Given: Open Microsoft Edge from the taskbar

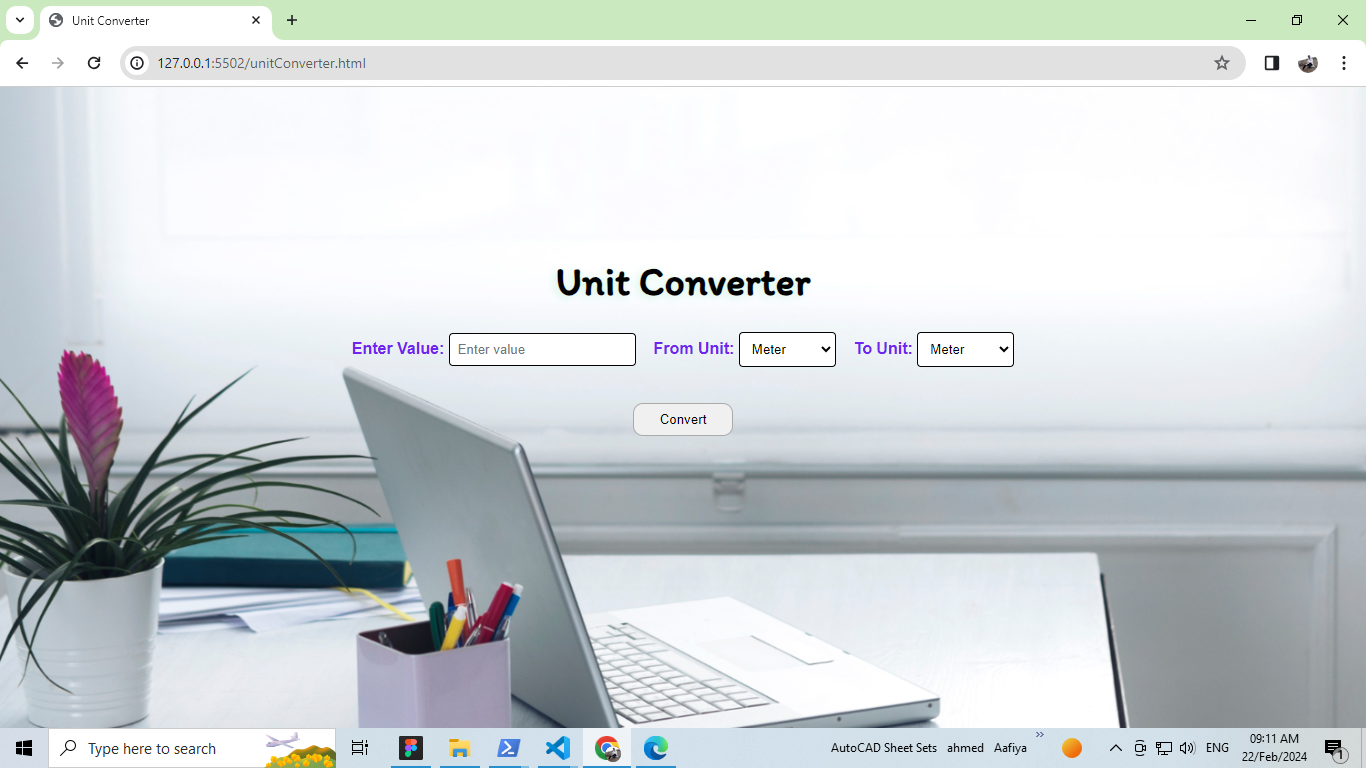Looking at the screenshot, I should tap(655, 747).
